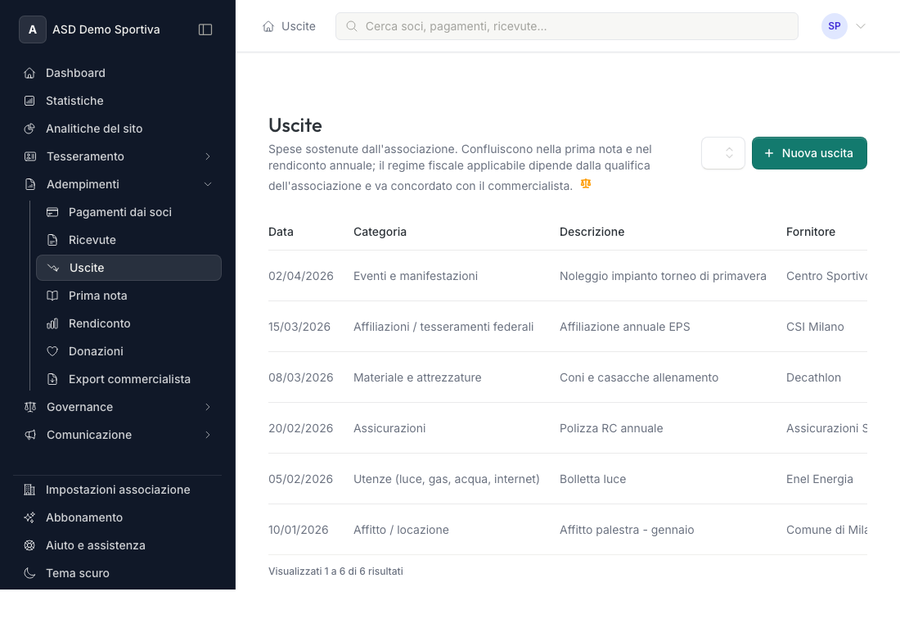Click 'Decathlon' supplier cell
The height and width of the screenshot is (637, 900).
(x=813, y=378)
